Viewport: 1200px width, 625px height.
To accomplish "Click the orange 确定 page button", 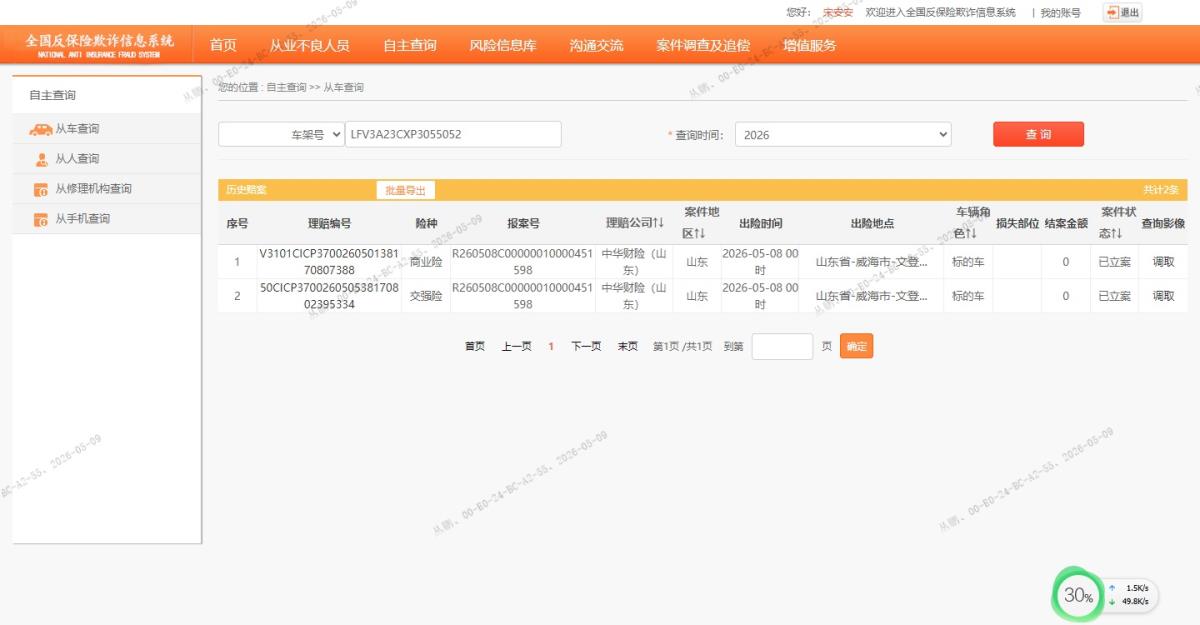I will tap(856, 346).
